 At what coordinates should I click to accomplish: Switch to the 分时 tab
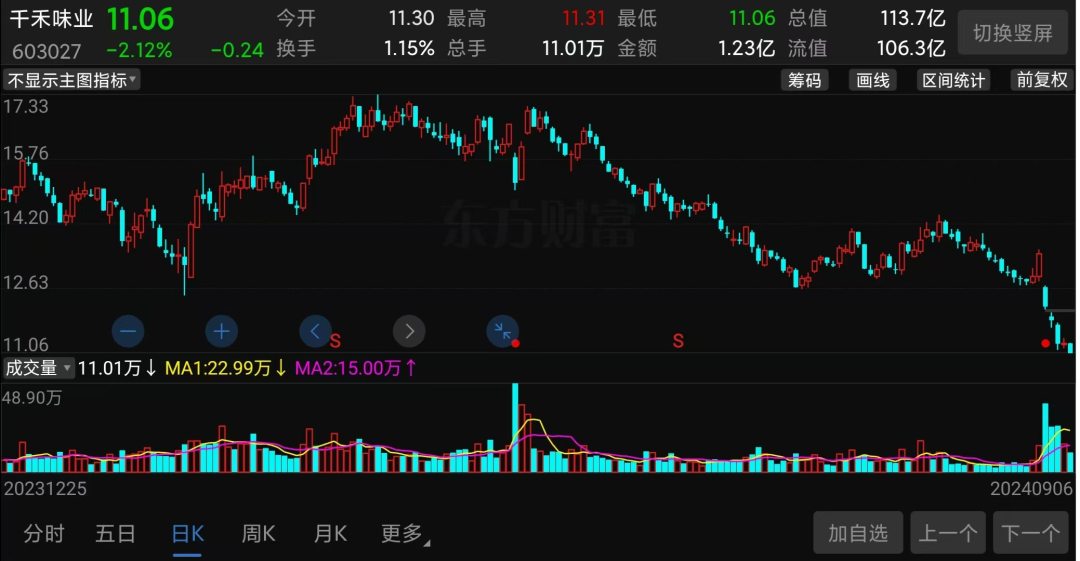[44, 533]
